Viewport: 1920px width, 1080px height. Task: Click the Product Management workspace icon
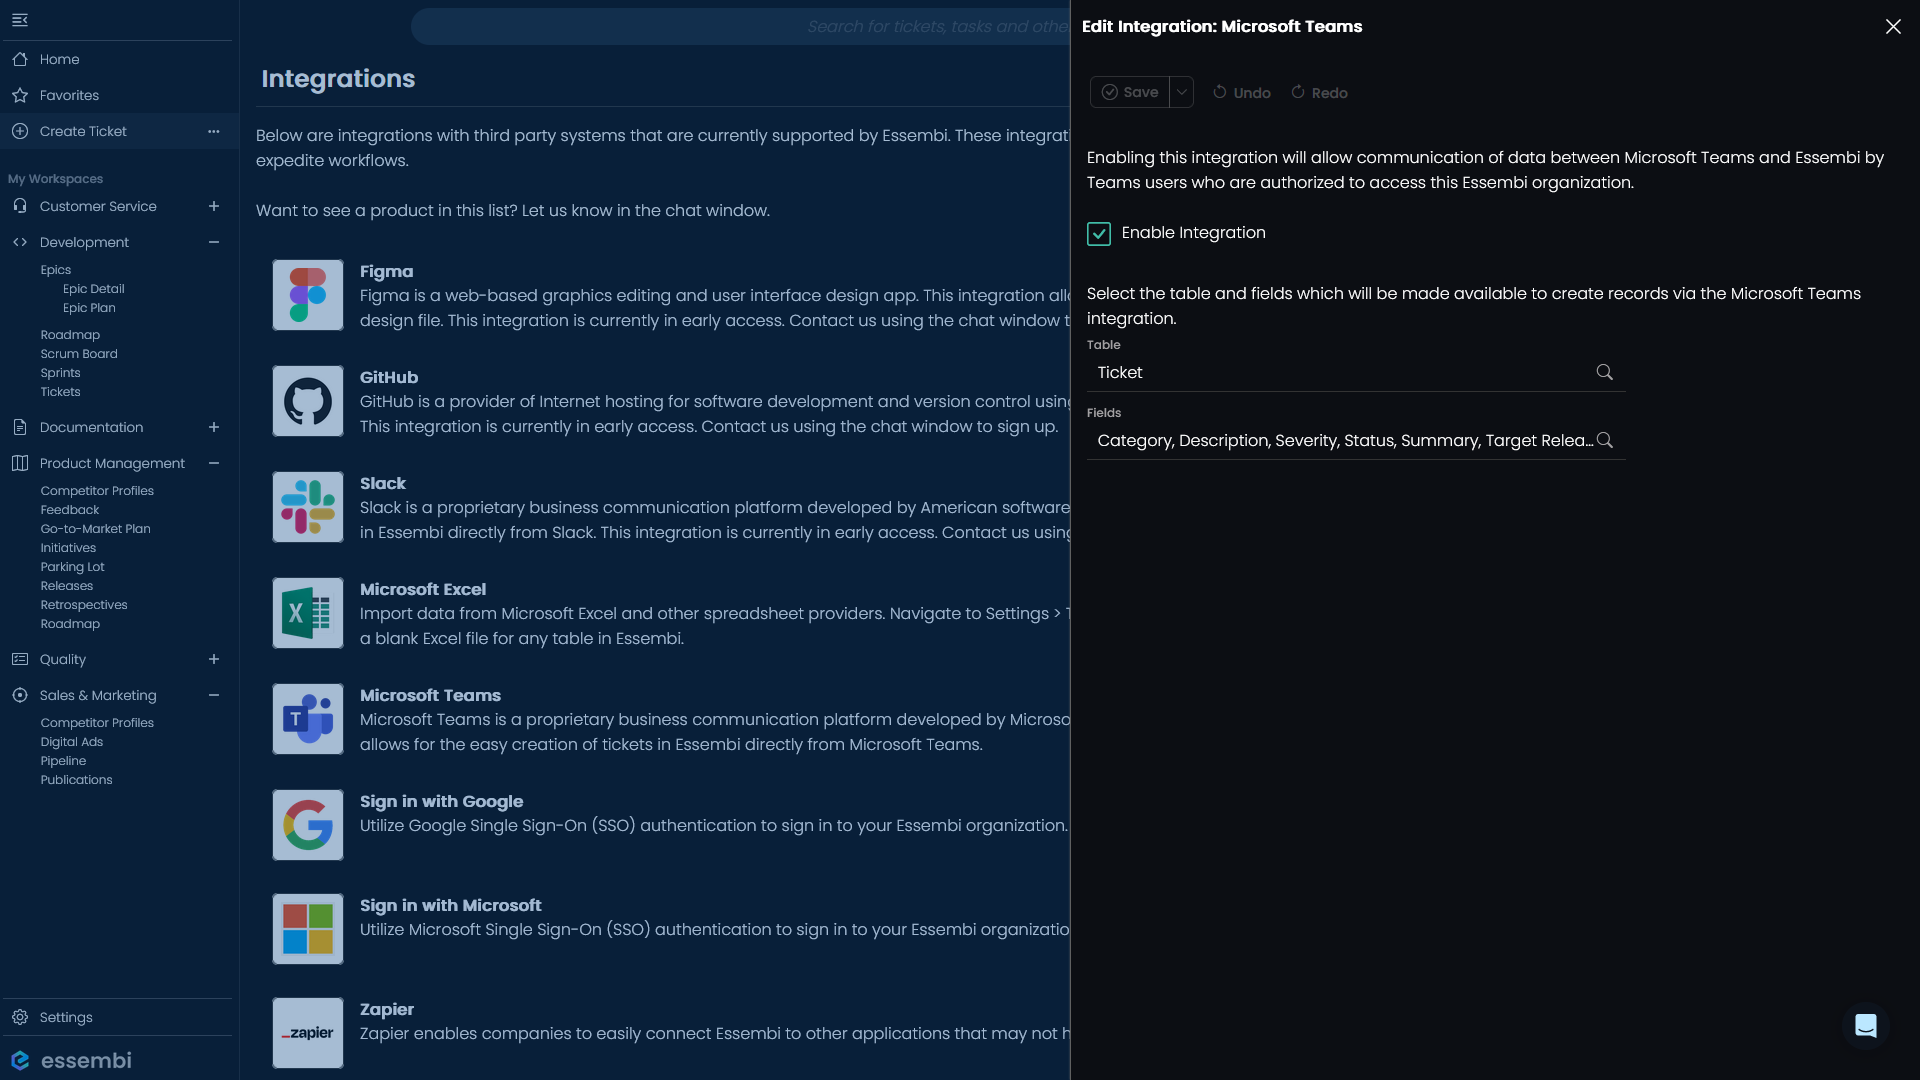tap(20, 463)
